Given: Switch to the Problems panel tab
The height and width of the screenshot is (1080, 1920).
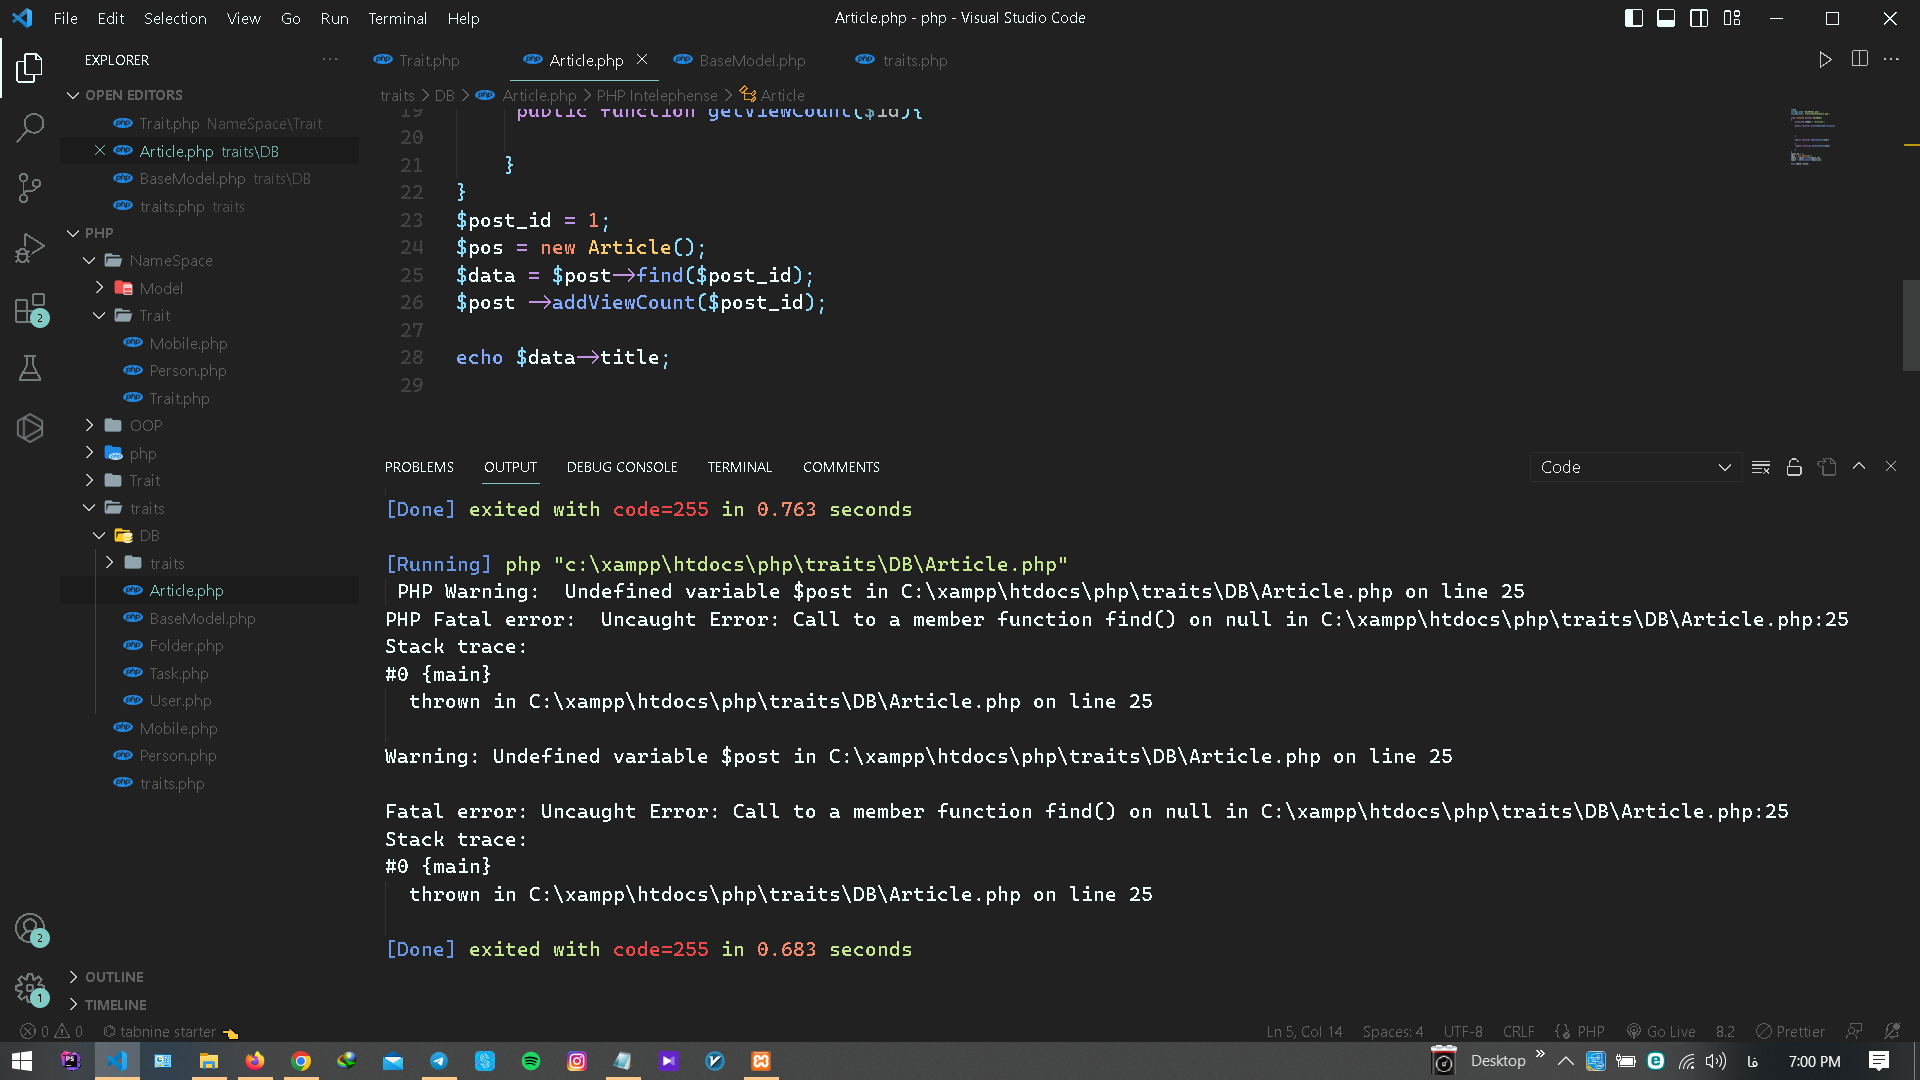Looking at the screenshot, I should click(419, 467).
